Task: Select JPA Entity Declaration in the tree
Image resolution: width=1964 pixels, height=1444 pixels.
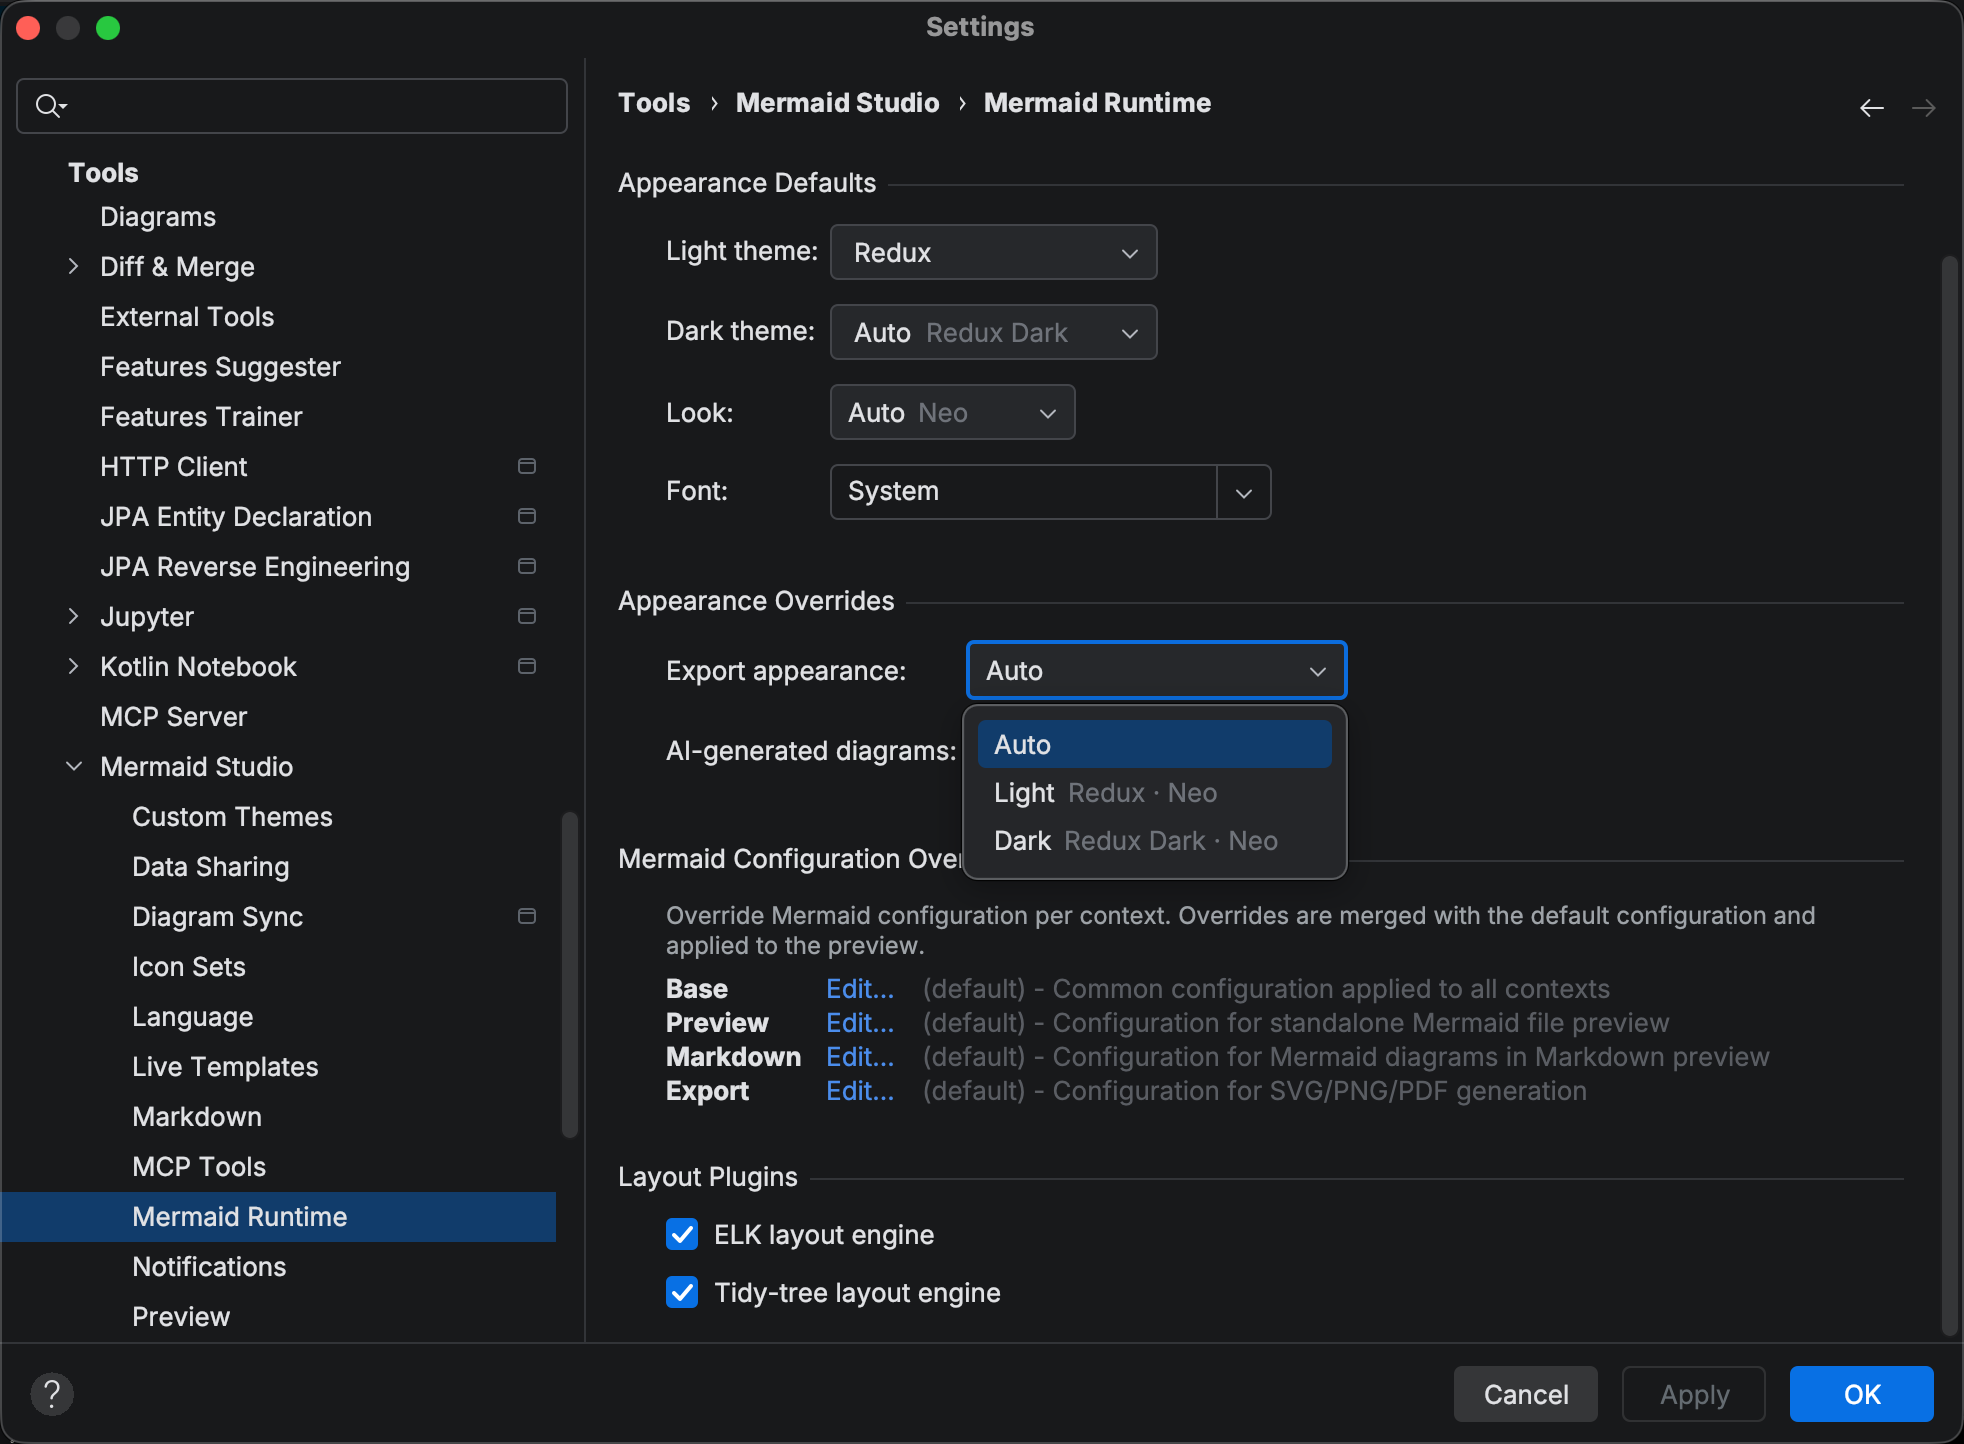Action: [236, 516]
